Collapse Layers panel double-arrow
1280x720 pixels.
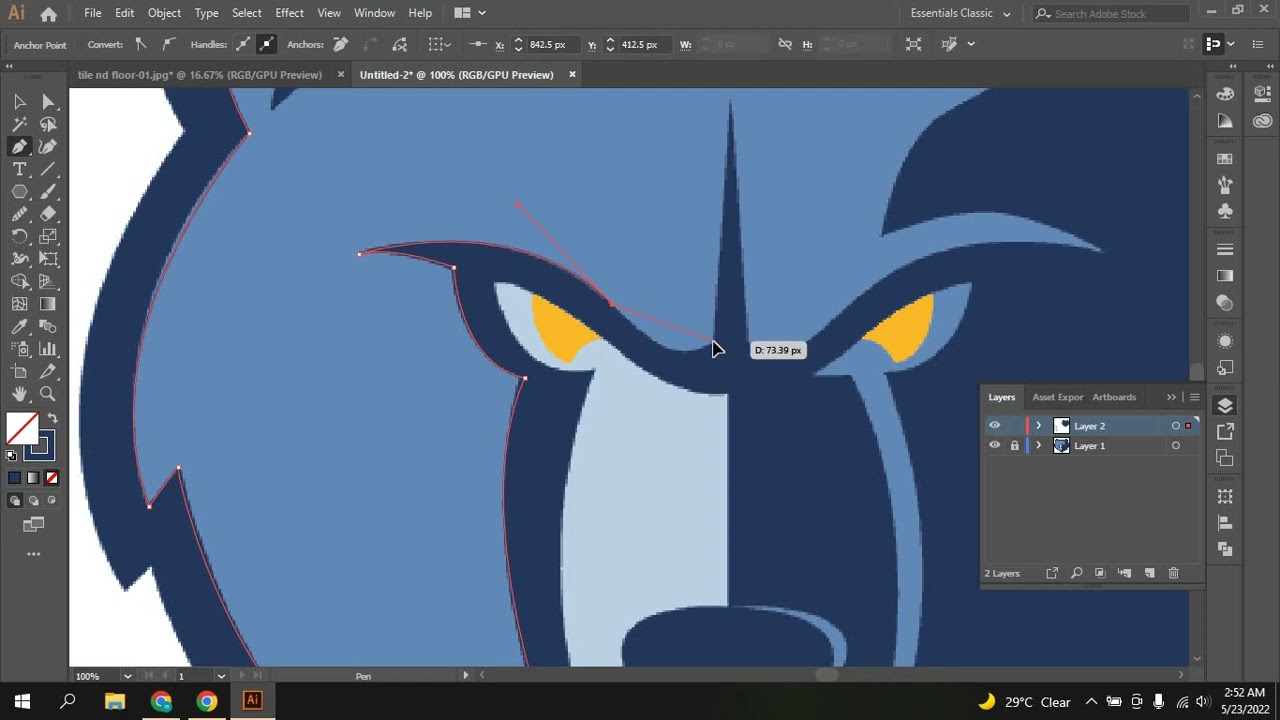coord(1171,397)
